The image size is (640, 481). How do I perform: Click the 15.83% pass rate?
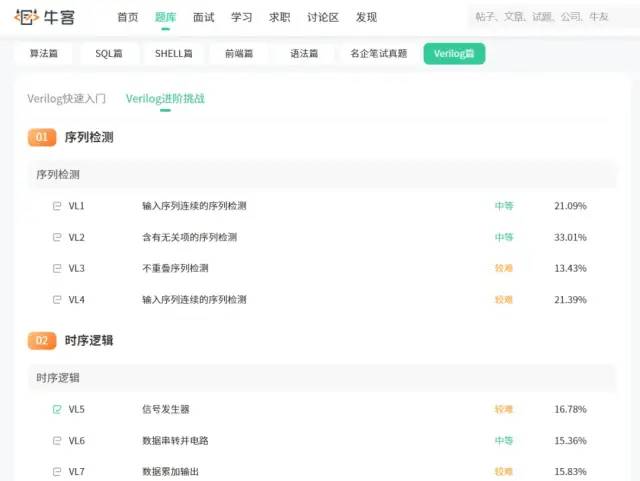click(570, 472)
